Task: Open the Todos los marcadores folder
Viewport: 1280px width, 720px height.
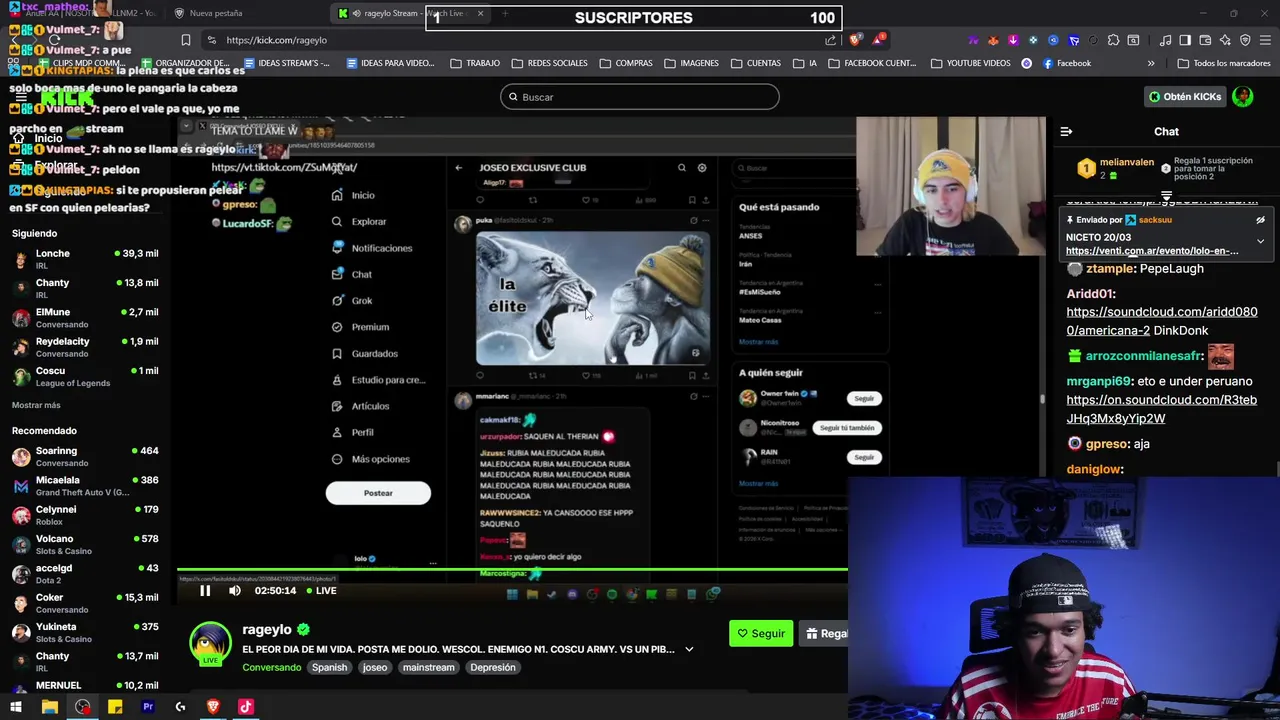Action: coord(1224,63)
